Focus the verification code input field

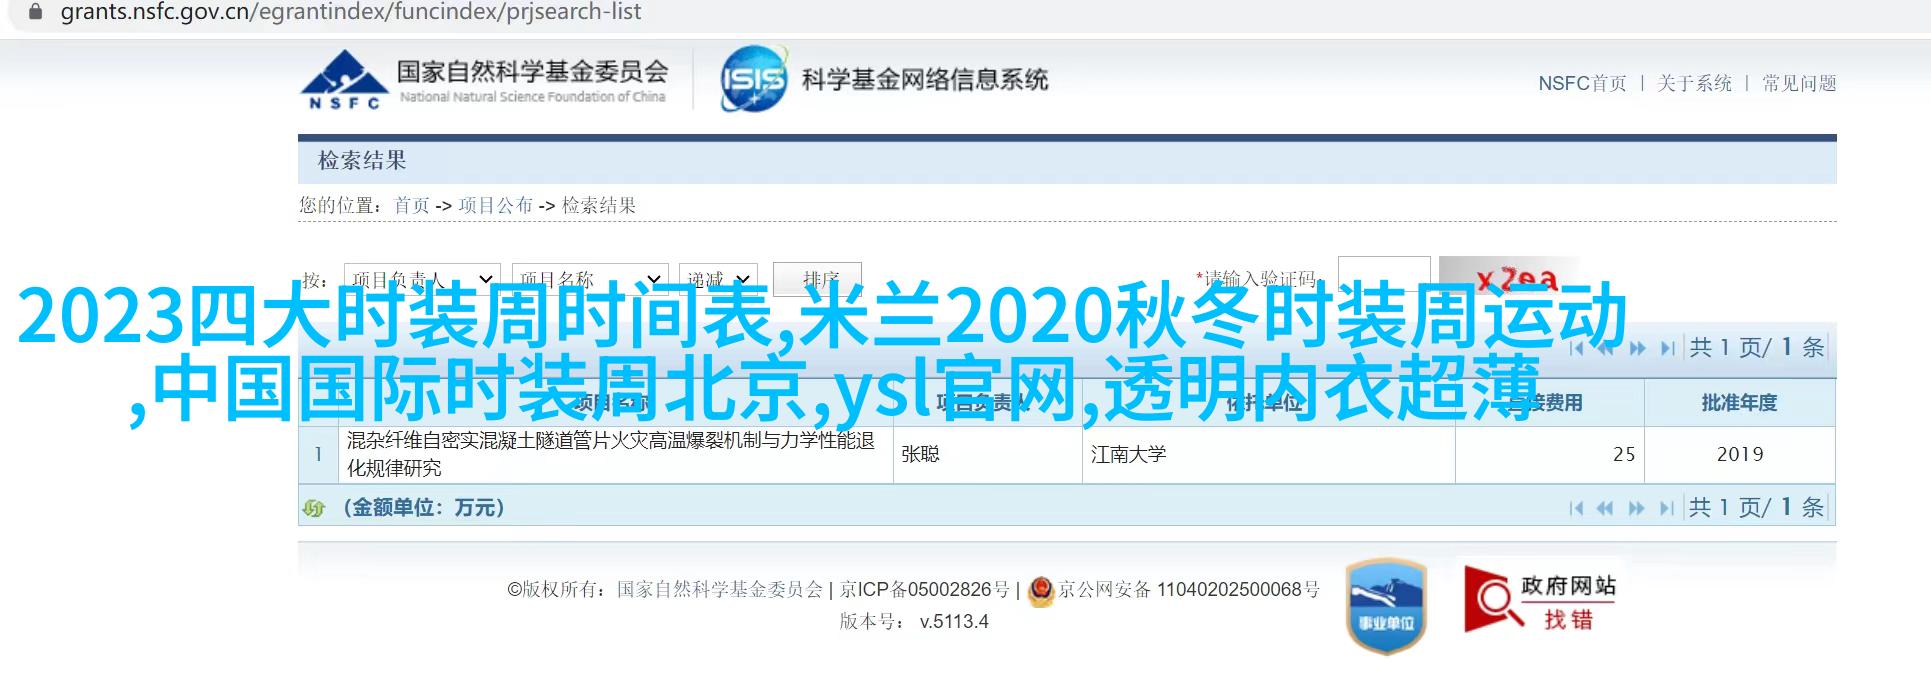coord(1384,276)
